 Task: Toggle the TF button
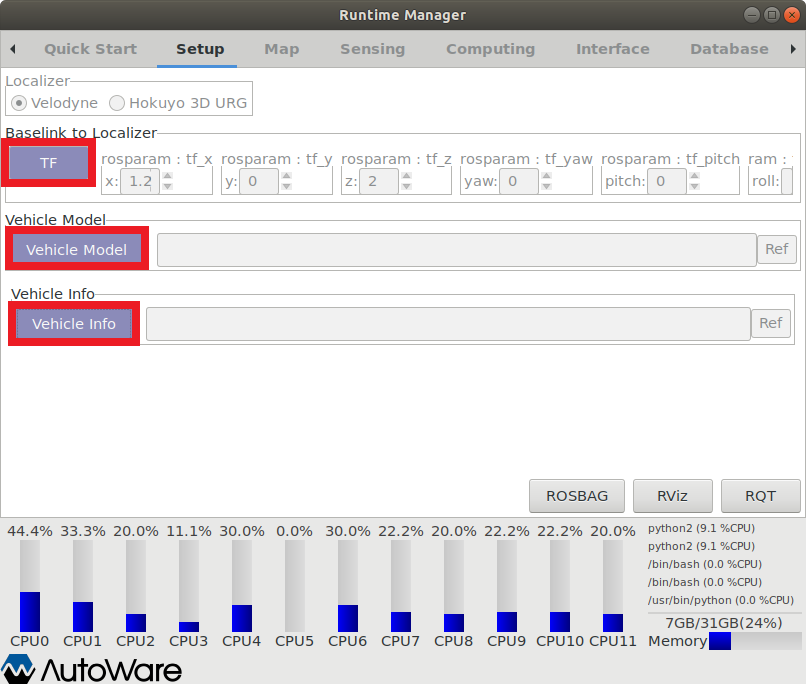49,163
